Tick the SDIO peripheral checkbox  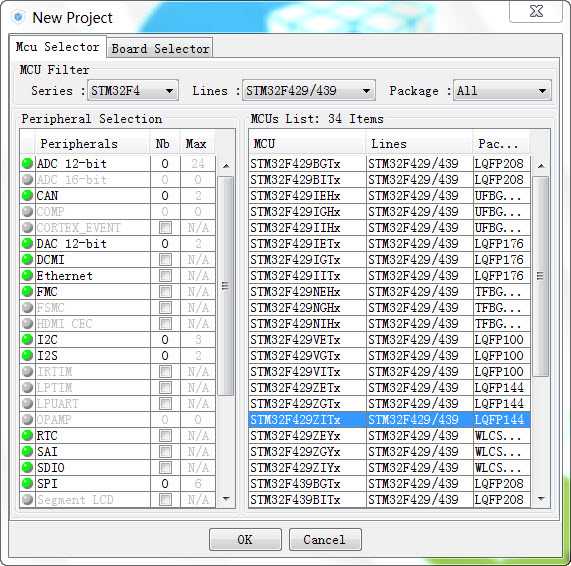click(165, 468)
